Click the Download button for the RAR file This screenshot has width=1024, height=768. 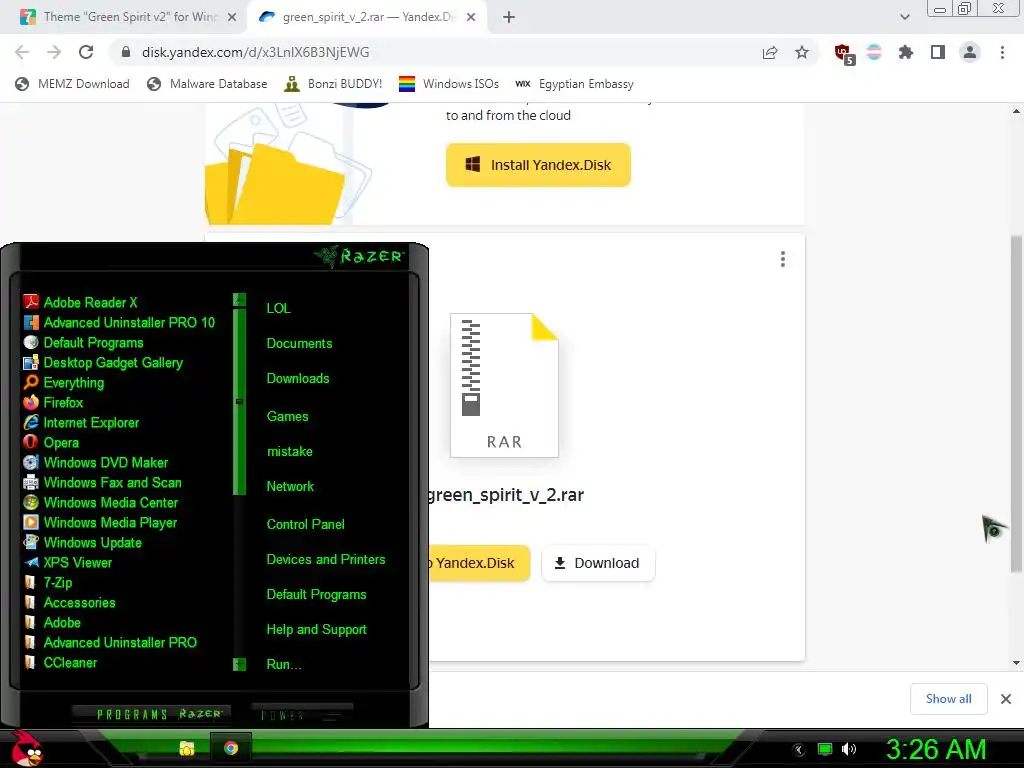pyautogui.click(x=598, y=563)
